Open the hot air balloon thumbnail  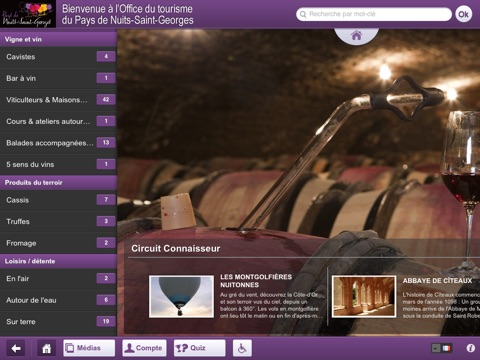pos(181,296)
